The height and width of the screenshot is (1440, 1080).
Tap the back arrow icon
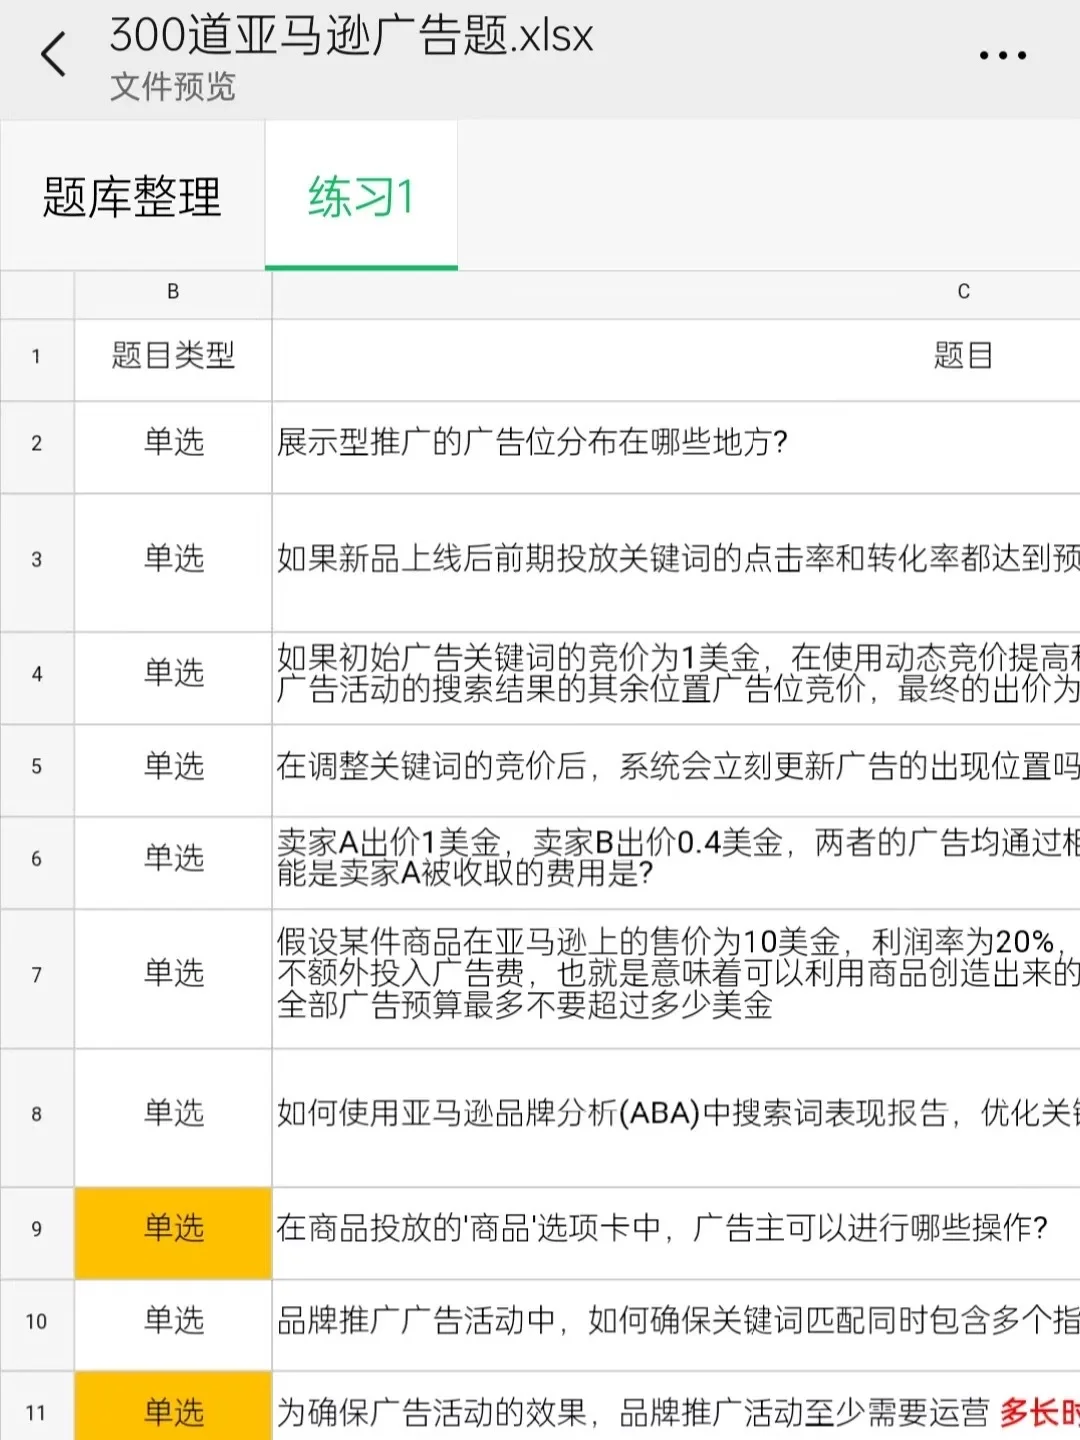pos(53,54)
